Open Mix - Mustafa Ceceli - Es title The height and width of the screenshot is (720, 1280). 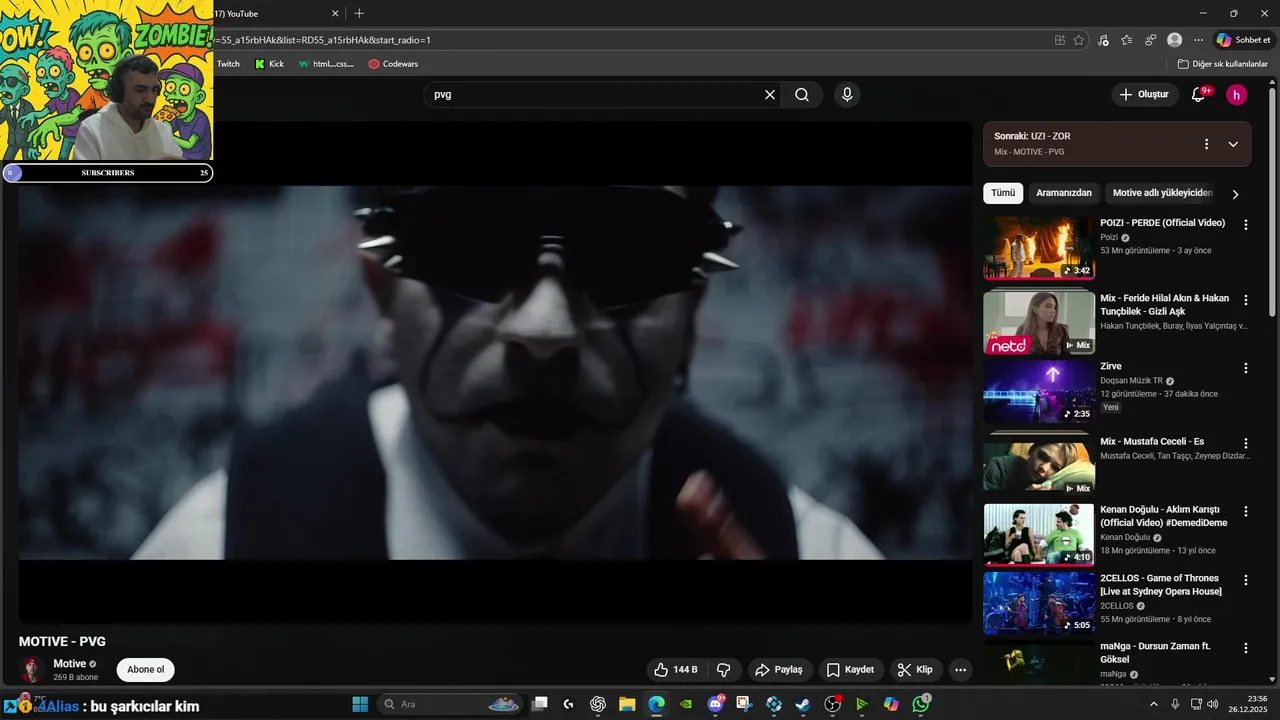[1152, 442]
